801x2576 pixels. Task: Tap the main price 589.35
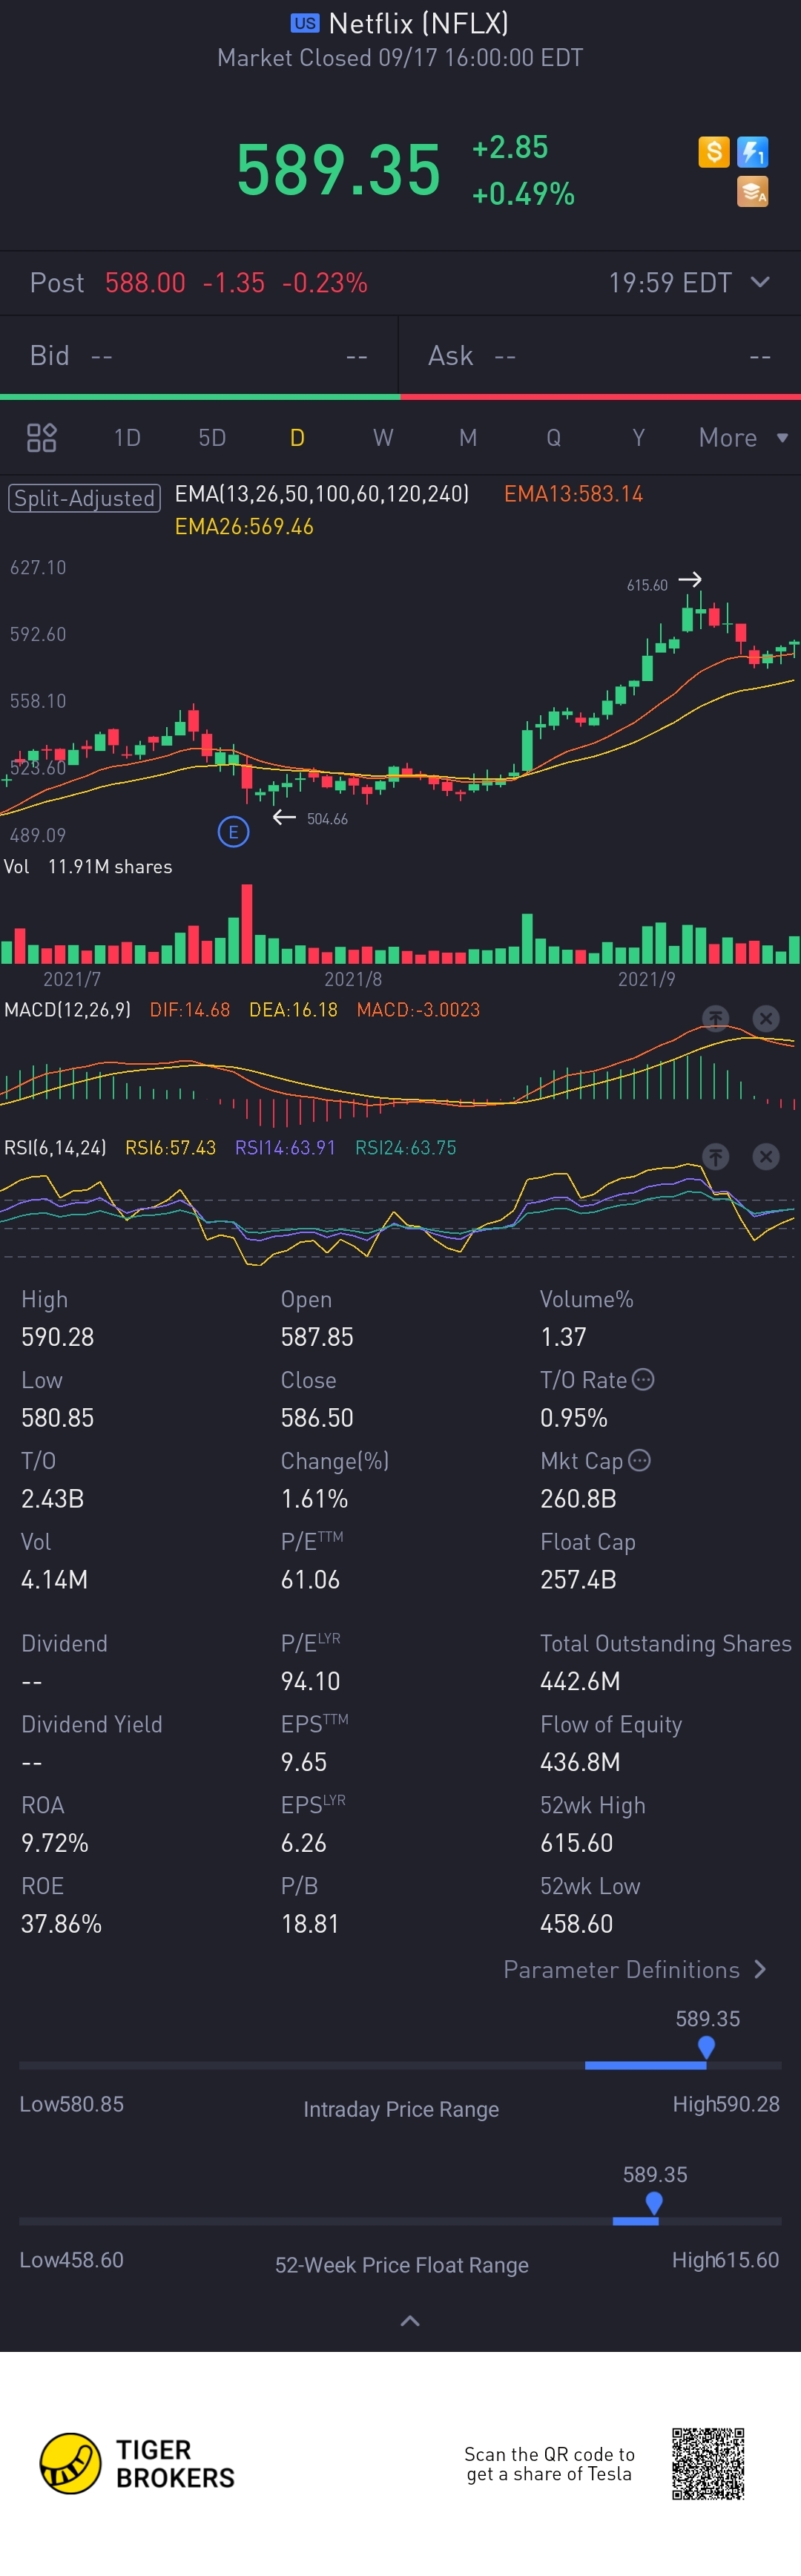[x=338, y=170]
